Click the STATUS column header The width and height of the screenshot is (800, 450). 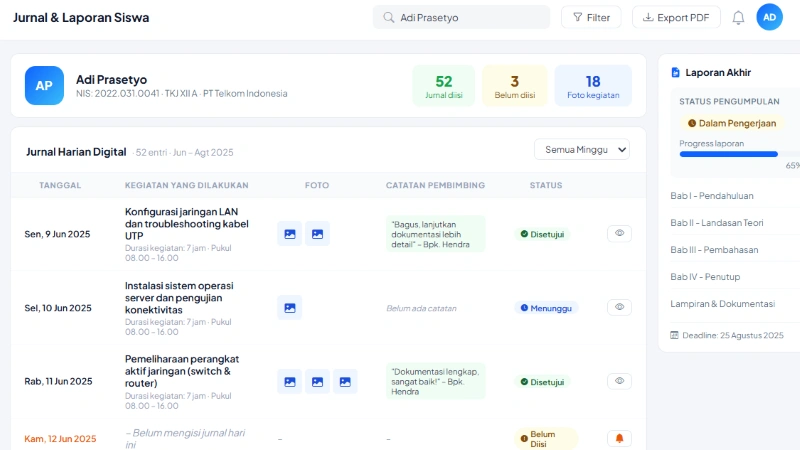click(546, 185)
